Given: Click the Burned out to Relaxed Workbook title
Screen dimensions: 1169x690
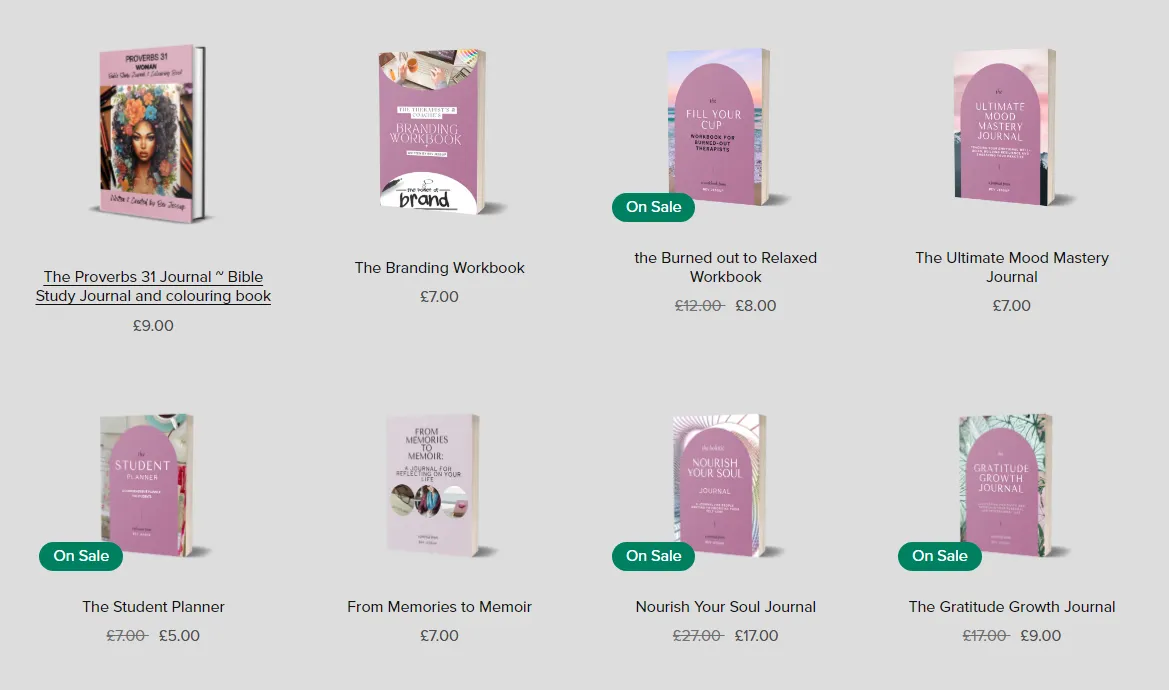Looking at the screenshot, I should click(725, 267).
